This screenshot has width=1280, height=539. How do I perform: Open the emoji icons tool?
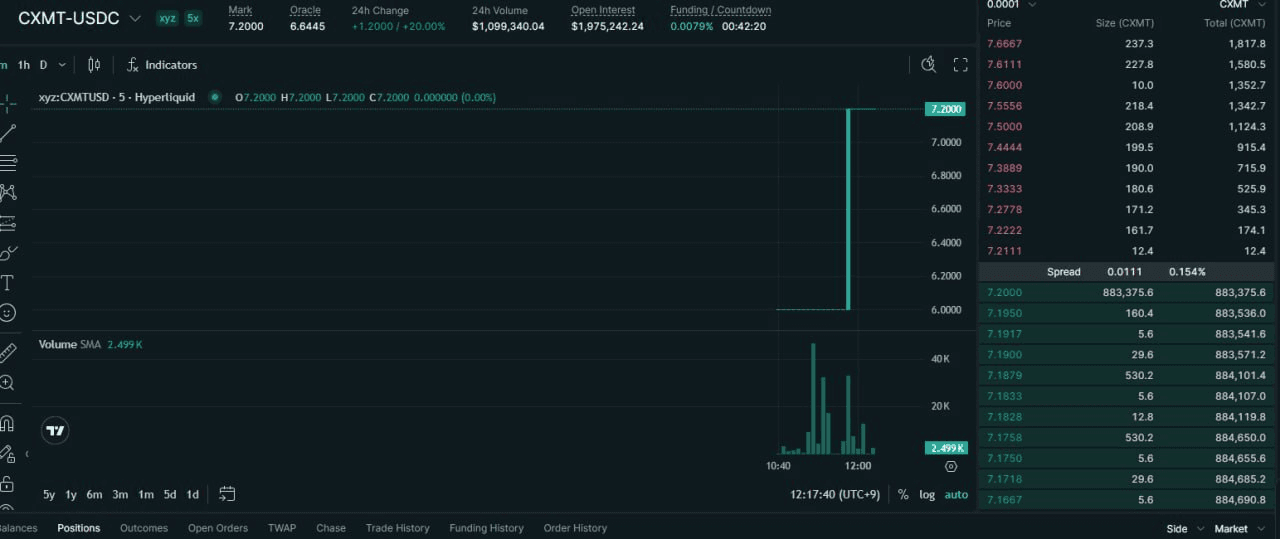click(7, 313)
